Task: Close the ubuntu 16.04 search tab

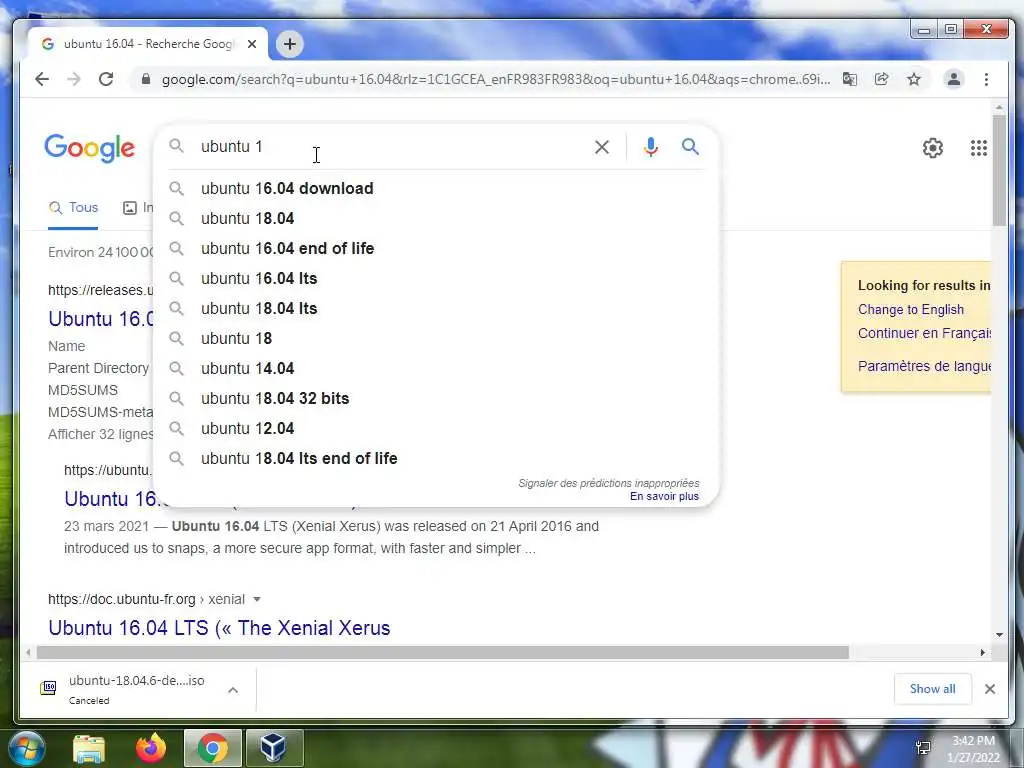Action: click(x=252, y=44)
